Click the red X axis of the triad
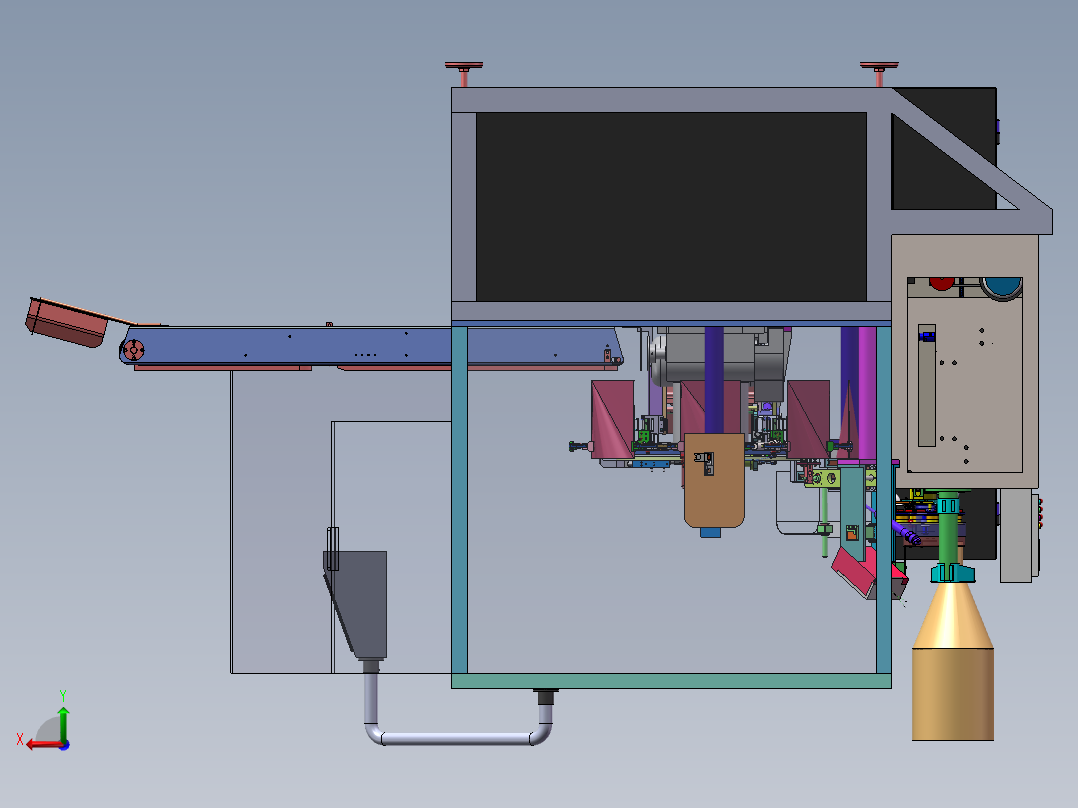Screen dimensions: 1078x808 (x=45, y=744)
